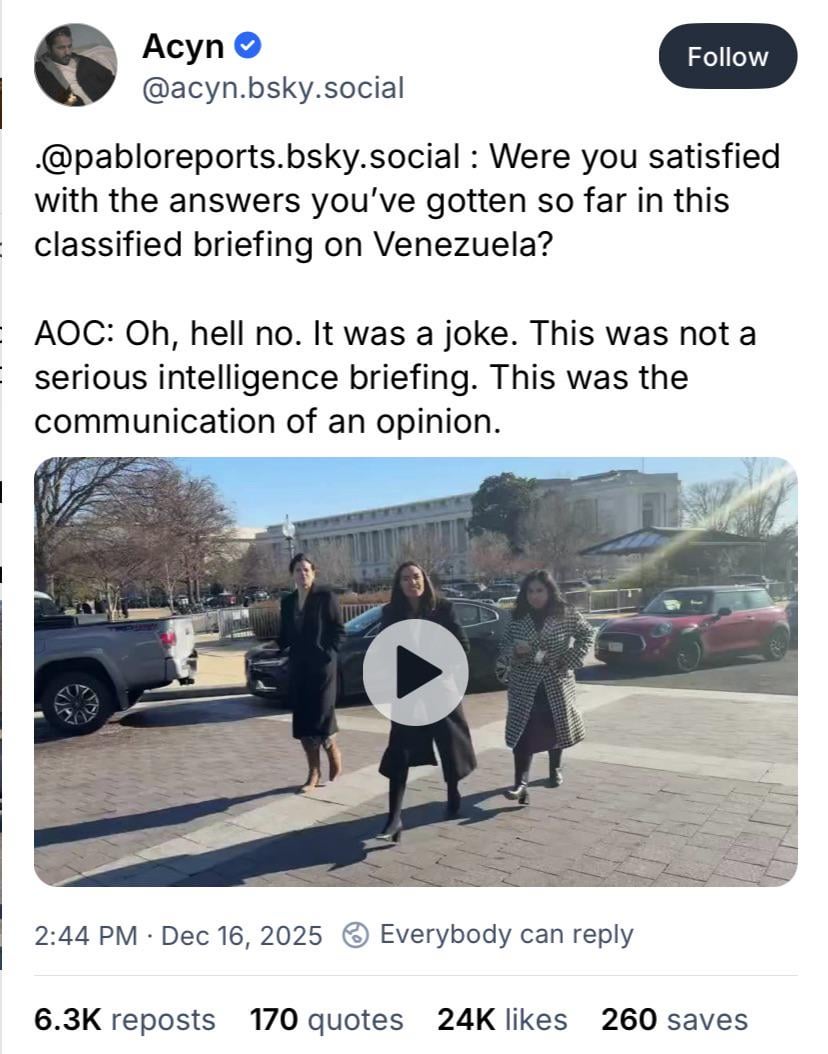Click the @acyn.bsky.social handle
This screenshot has height=1054, width=828.
[x=273, y=88]
